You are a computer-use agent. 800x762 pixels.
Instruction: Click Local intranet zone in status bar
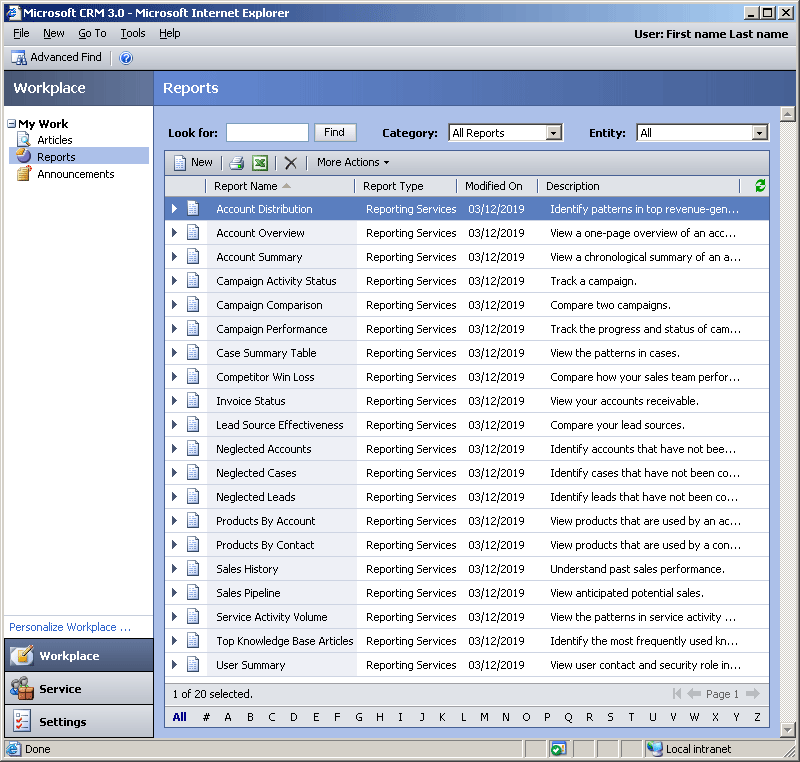tap(689, 749)
